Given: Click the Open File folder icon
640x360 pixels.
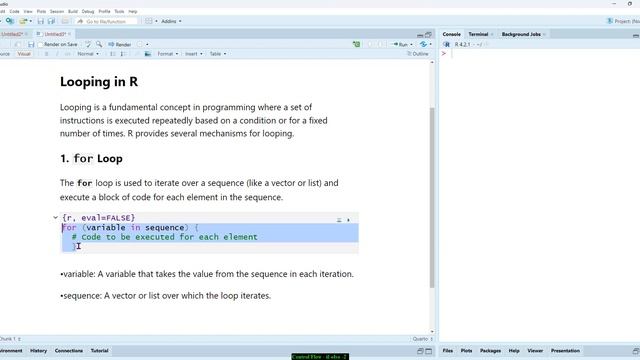Looking at the screenshot, I should point(23,21).
